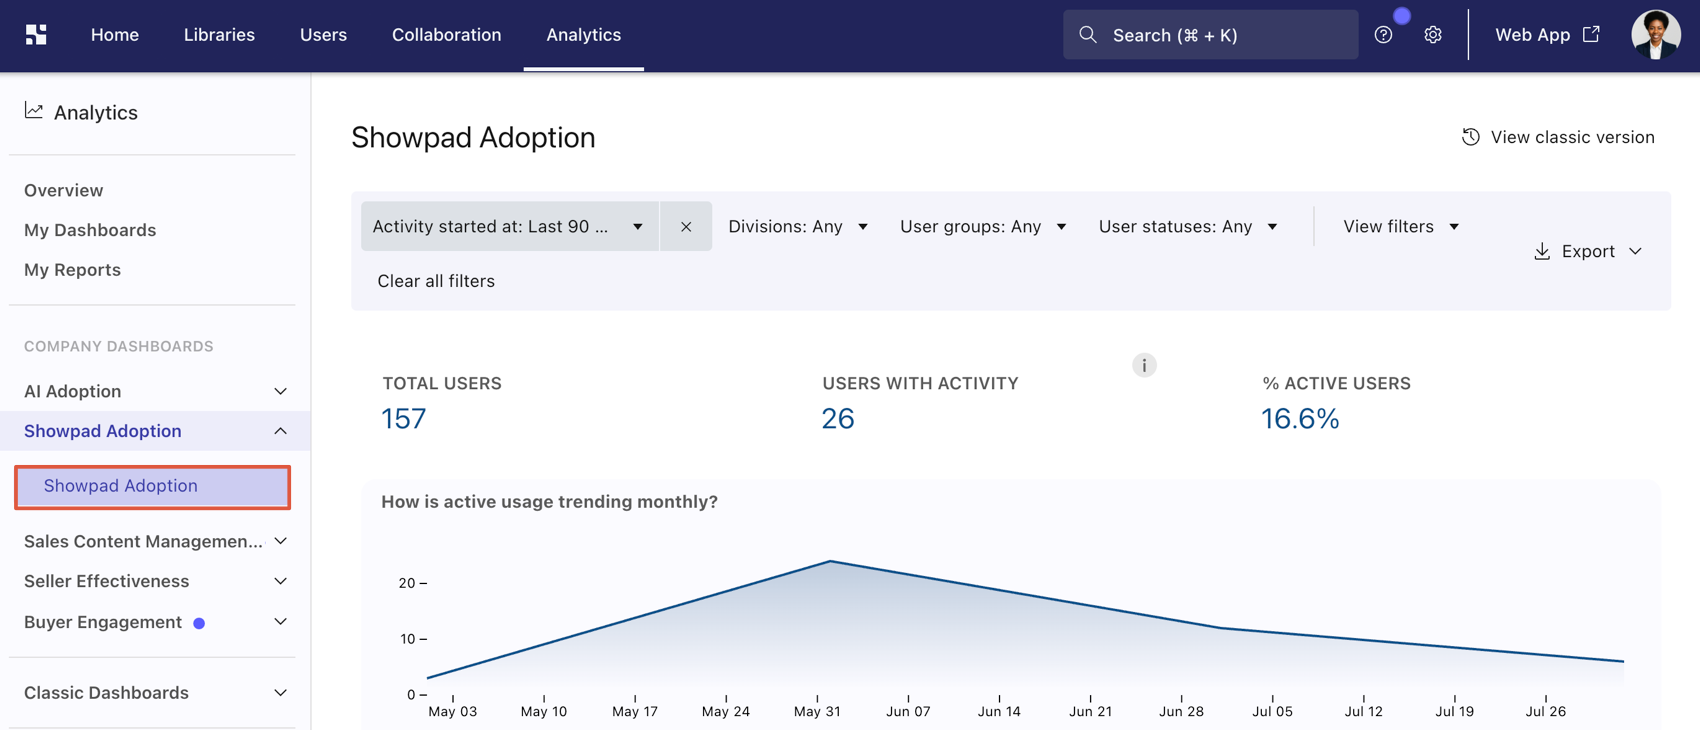This screenshot has height=730, width=1700.
Task: Open the Libraries tab
Action: pos(219,35)
